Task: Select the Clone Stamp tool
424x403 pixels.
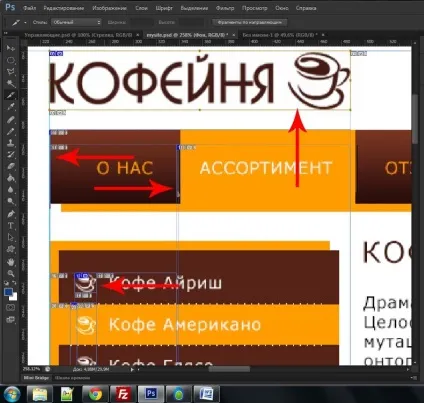Action: tap(11, 143)
